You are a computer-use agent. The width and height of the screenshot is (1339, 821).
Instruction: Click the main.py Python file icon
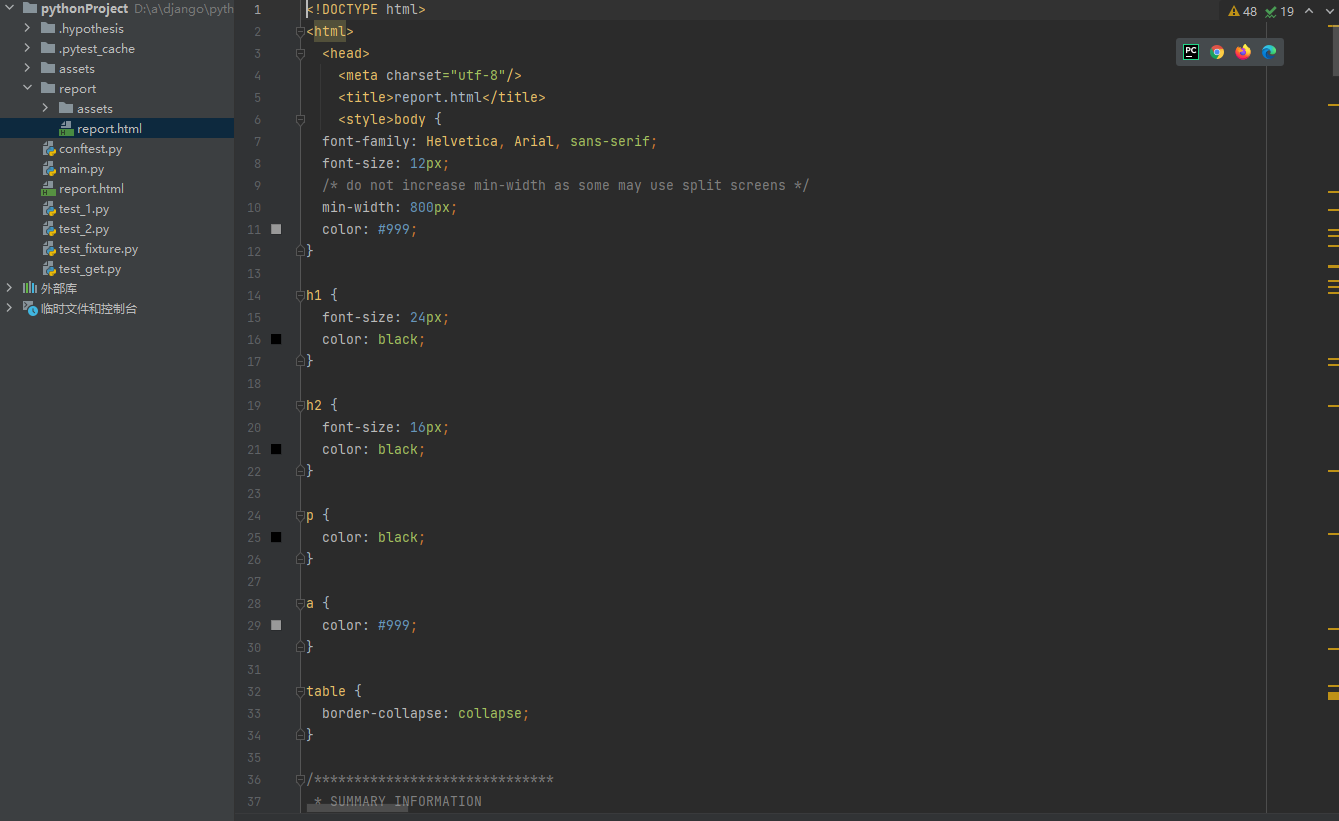(48, 168)
